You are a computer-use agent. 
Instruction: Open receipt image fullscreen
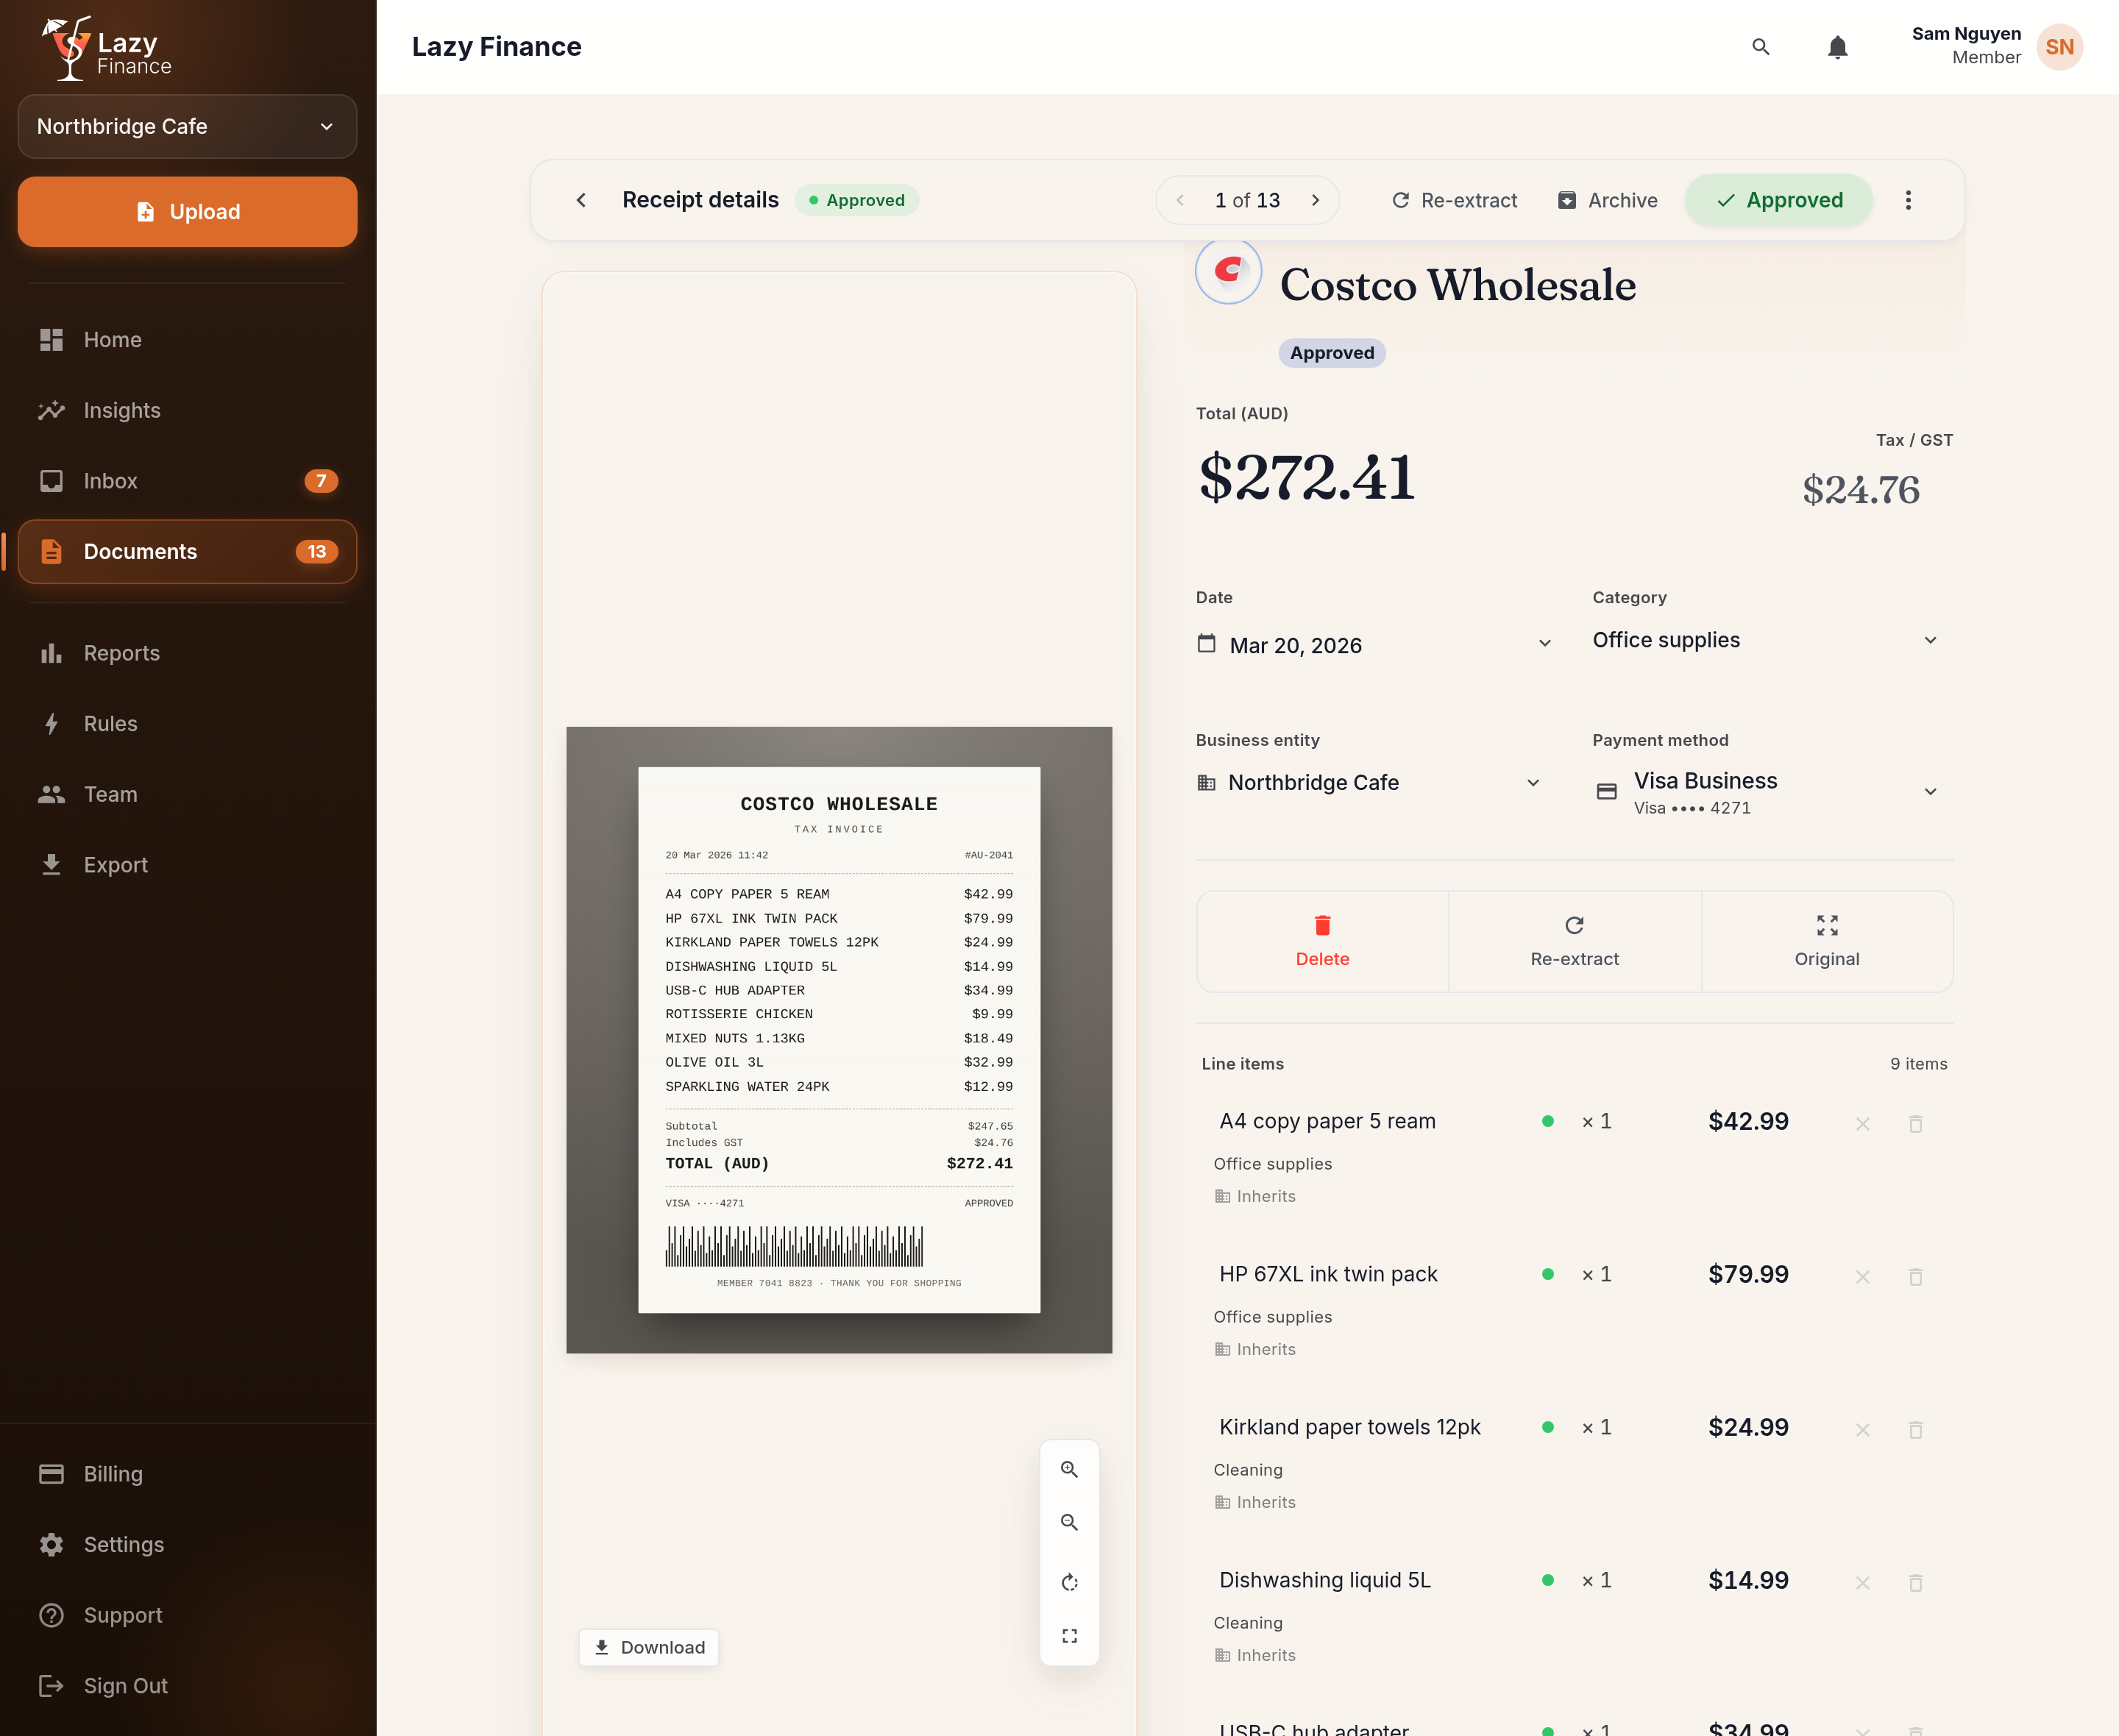(x=1069, y=1636)
